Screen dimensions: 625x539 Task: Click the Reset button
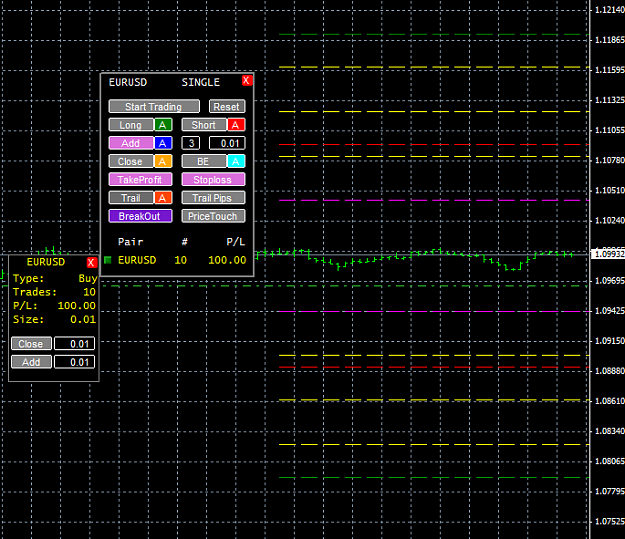click(227, 106)
